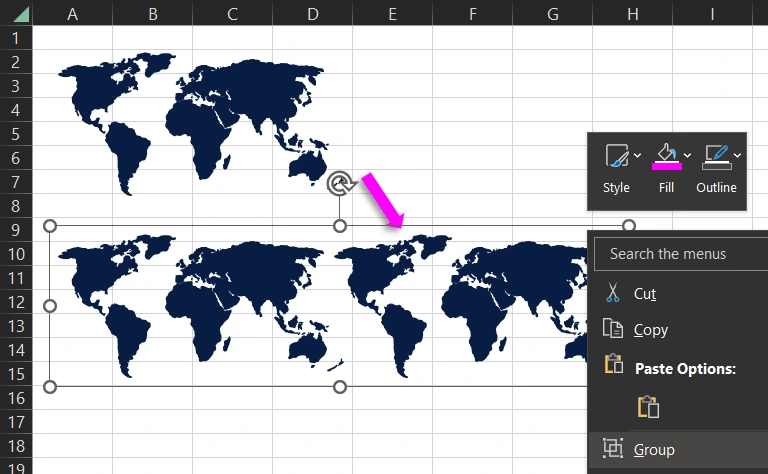Select column F header
Image resolution: width=768 pixels, height=474 pixels.
coord(473,13)
